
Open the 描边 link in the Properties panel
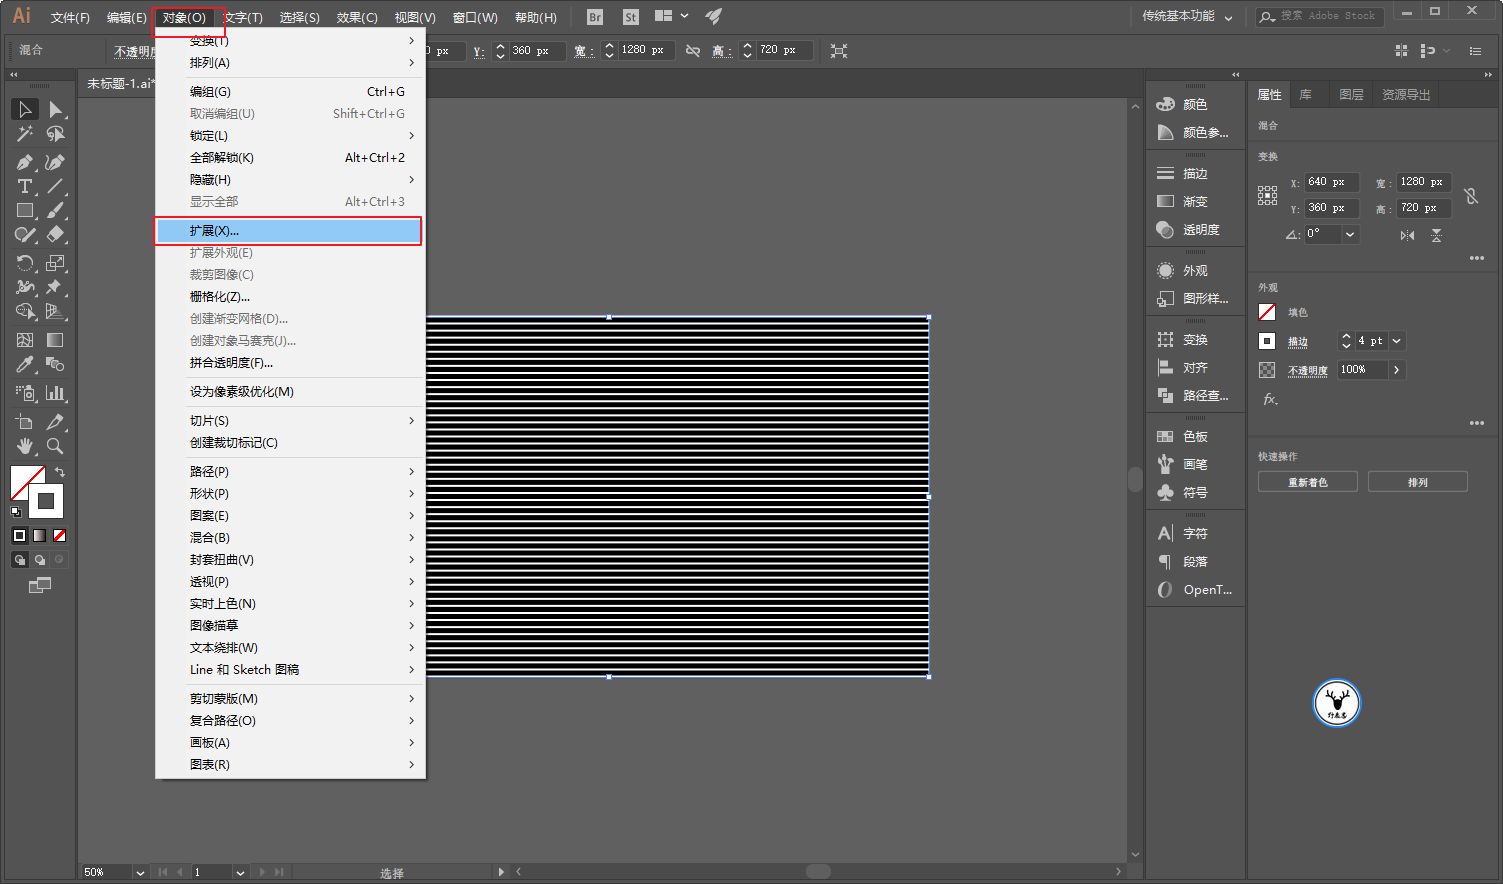[1298, 341]
